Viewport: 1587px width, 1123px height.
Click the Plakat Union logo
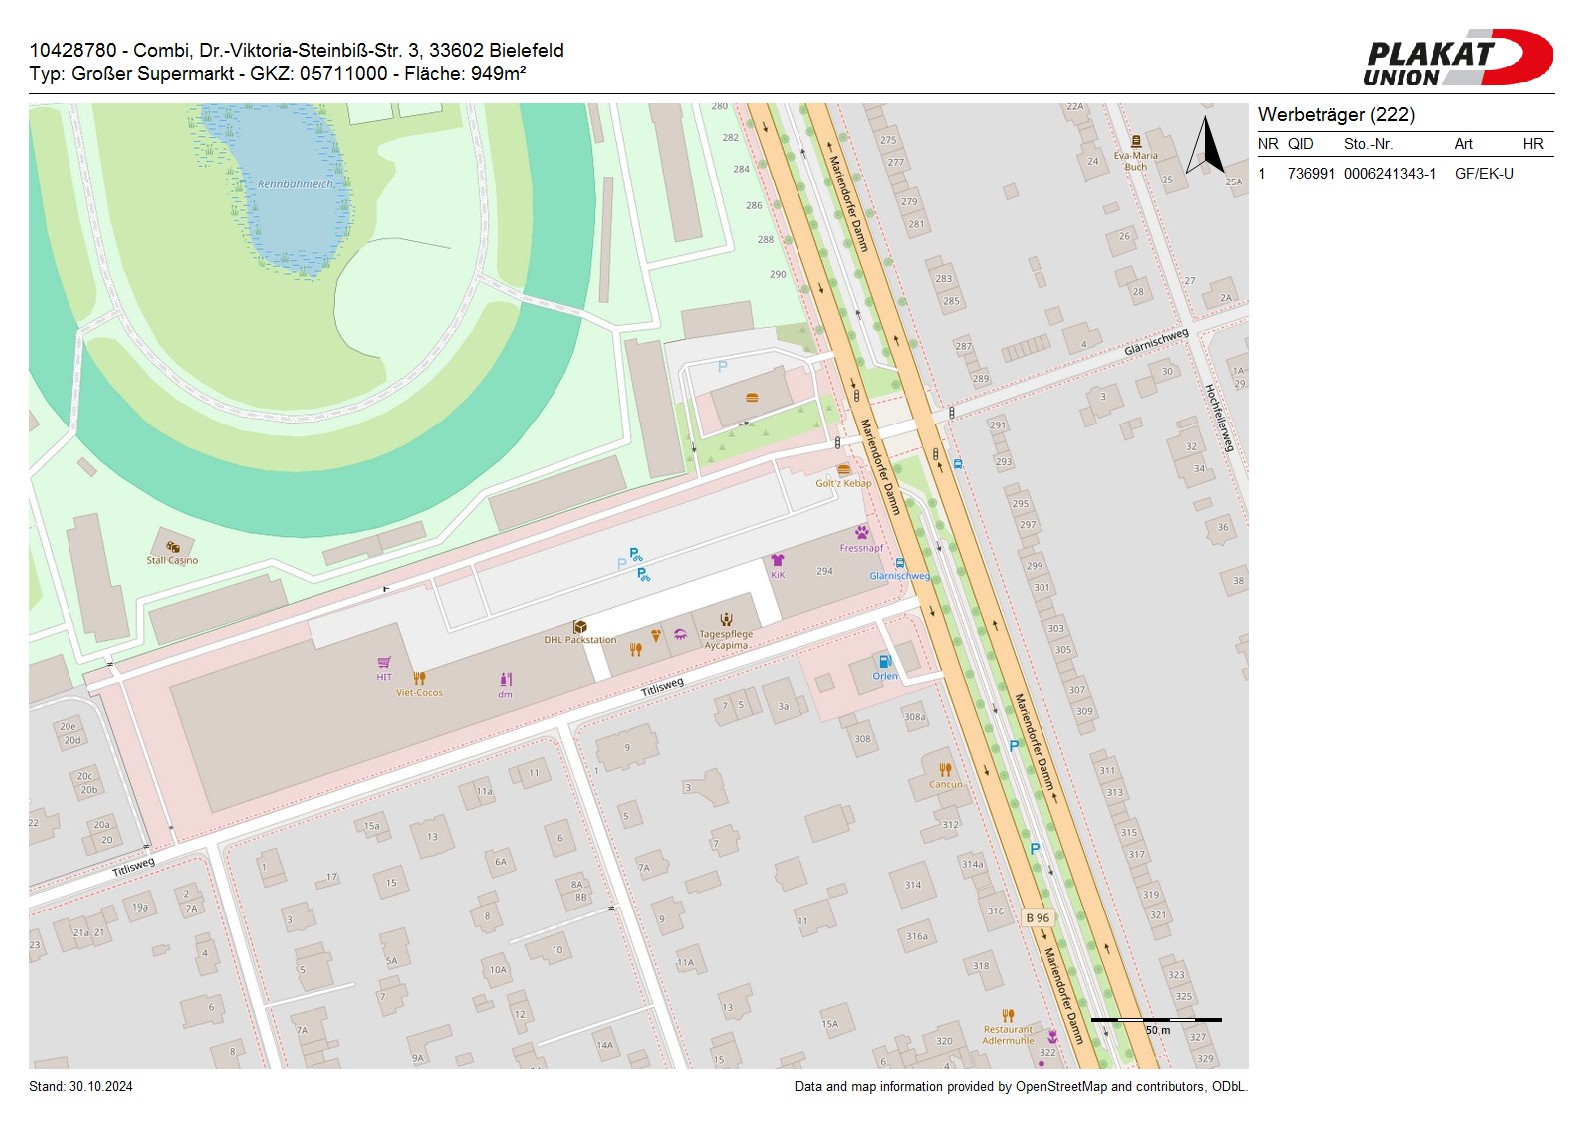[x=1458, y=58]
